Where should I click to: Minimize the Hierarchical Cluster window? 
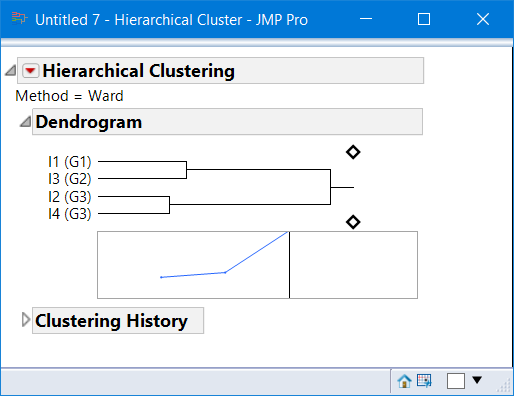click(366, 19)
